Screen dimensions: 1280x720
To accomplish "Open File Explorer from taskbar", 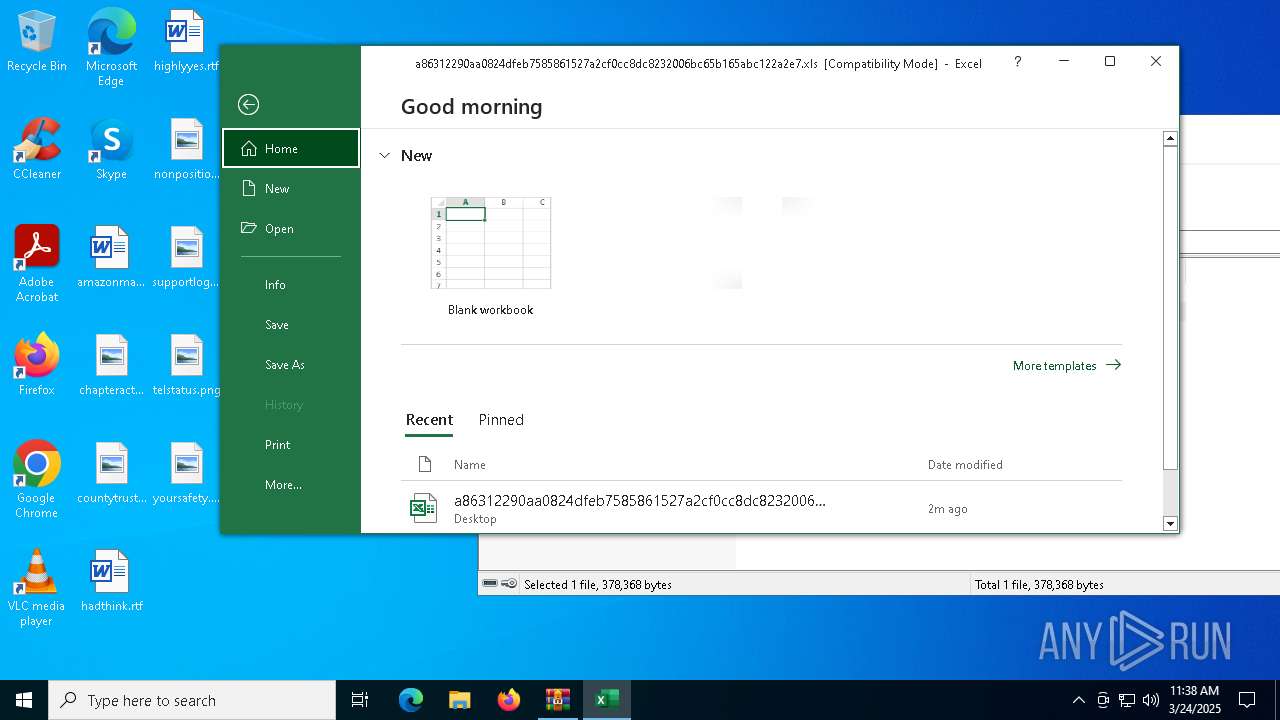I will 459,700.
